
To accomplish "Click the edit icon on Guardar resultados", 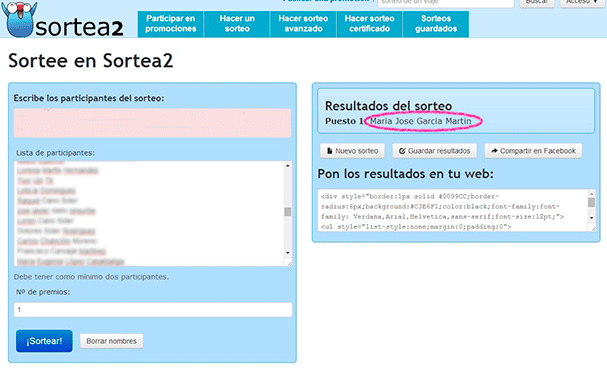I will (402, 151).
